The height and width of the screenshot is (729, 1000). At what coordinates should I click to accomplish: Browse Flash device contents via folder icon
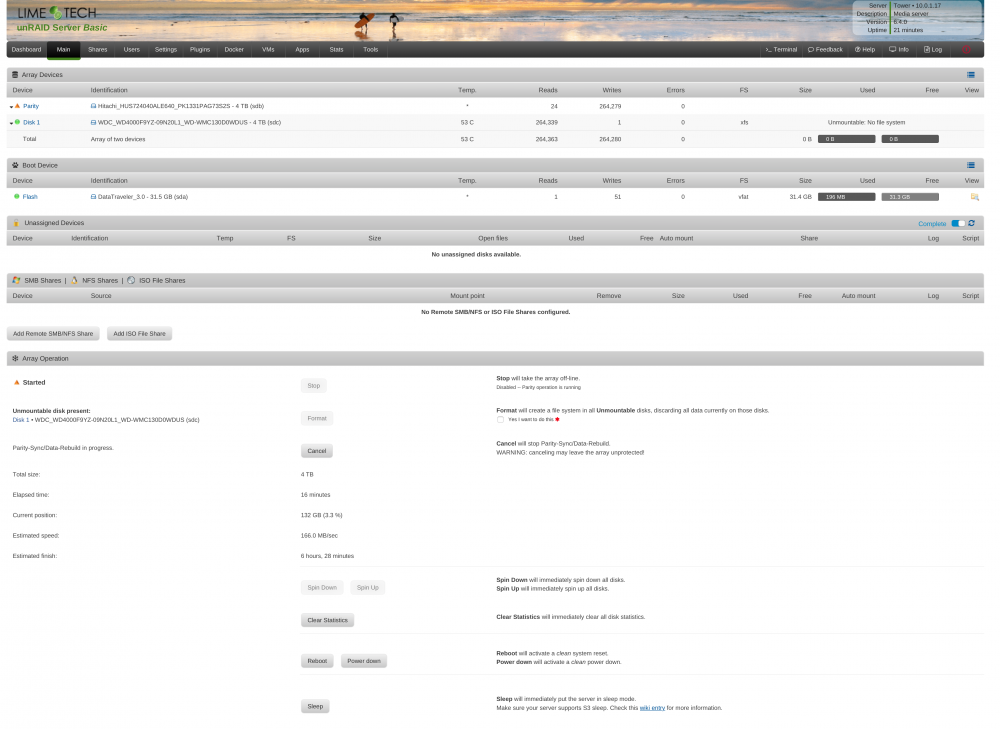(974, 196)
